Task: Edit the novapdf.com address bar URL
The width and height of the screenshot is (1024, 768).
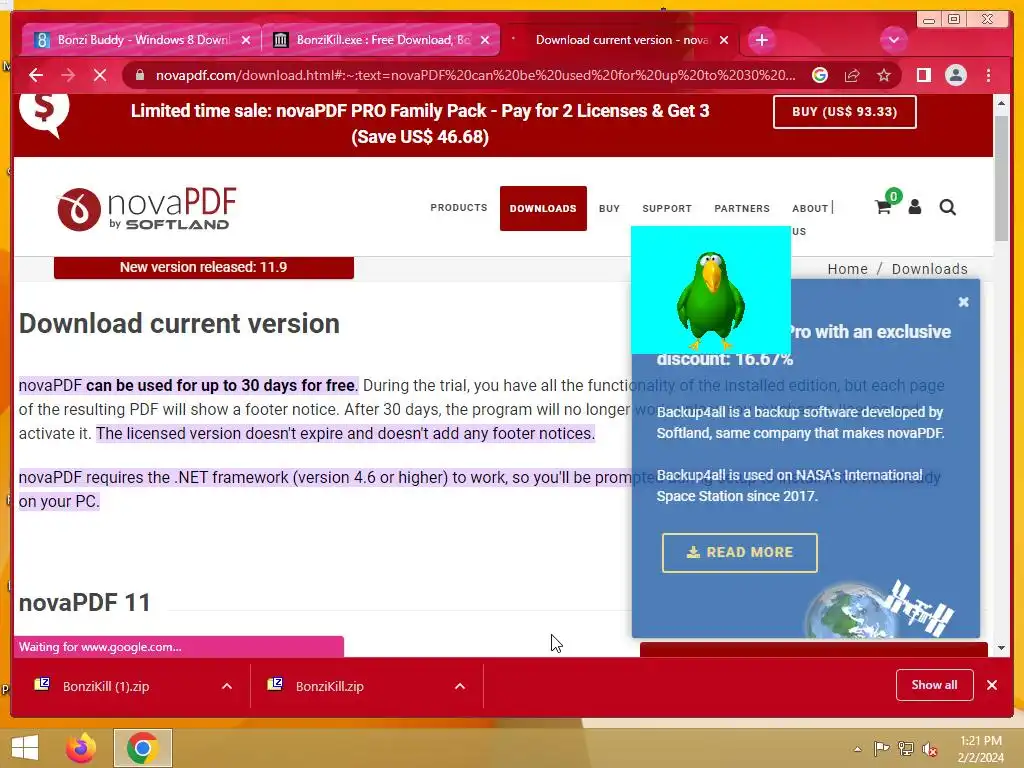Action: (x=475, y=75)
